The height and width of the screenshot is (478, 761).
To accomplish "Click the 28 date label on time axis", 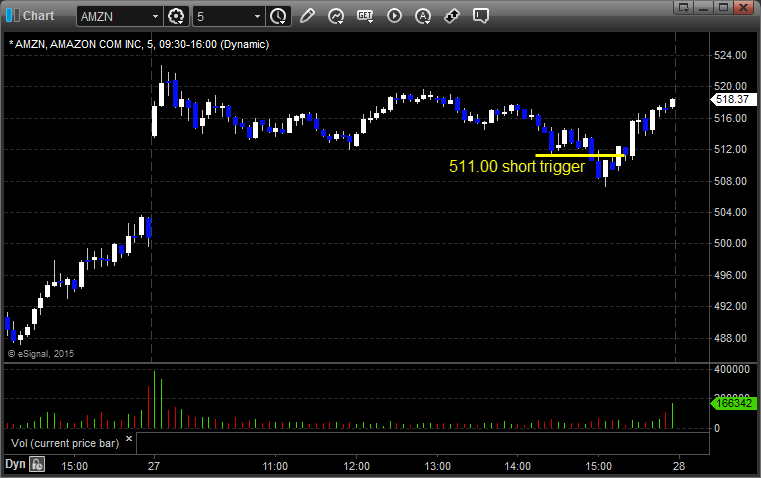I will pos(679,466).
